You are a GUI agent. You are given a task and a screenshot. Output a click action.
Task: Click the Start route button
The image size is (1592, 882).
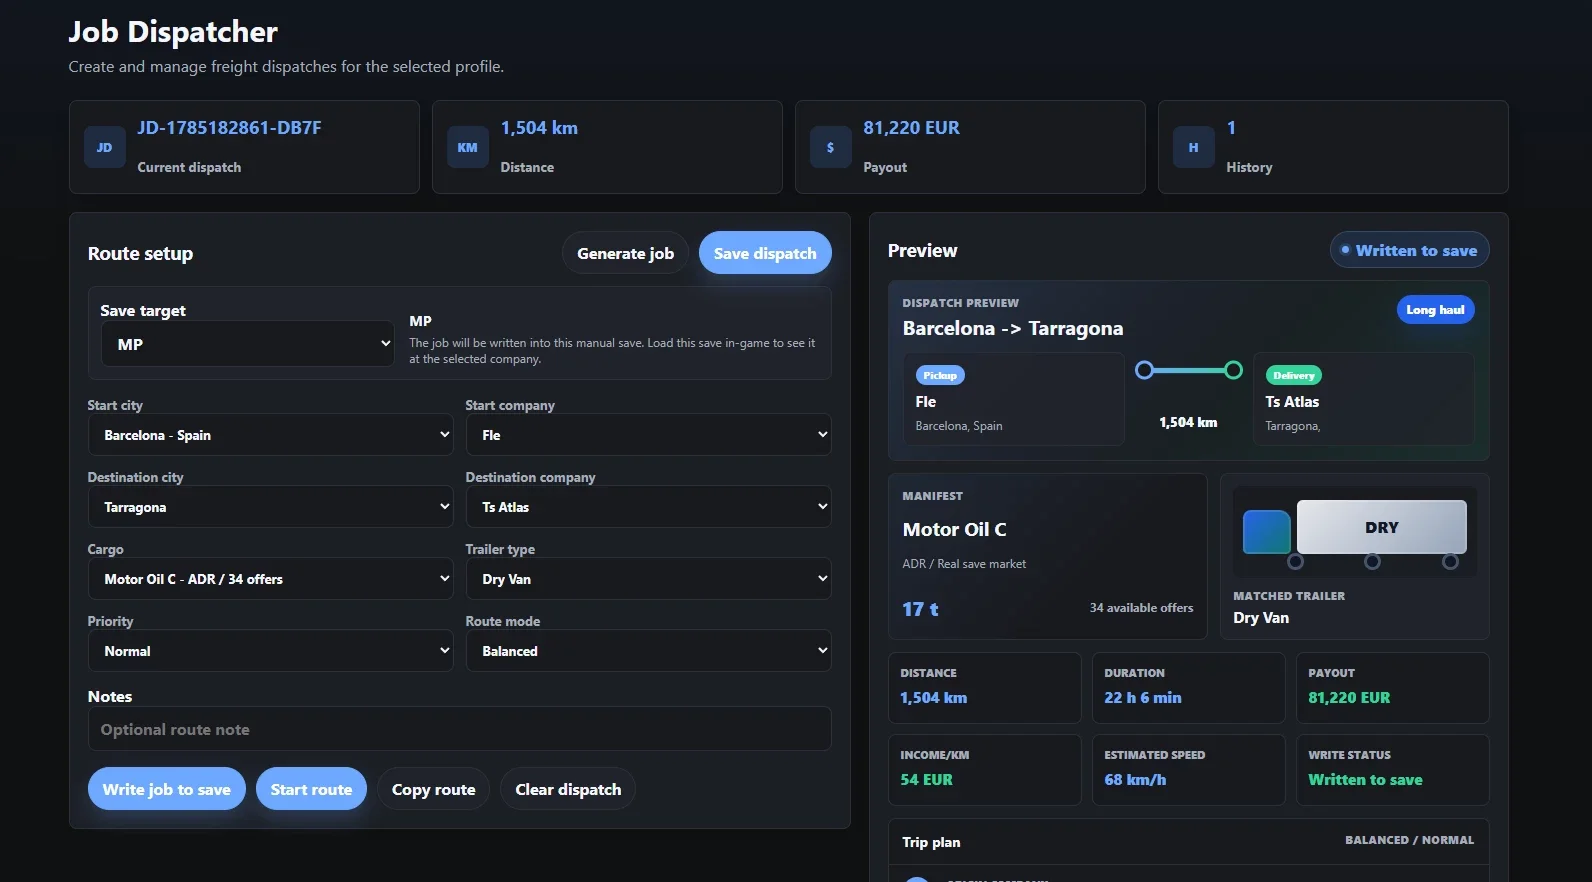pyautogui.click(x=311, y=789)
